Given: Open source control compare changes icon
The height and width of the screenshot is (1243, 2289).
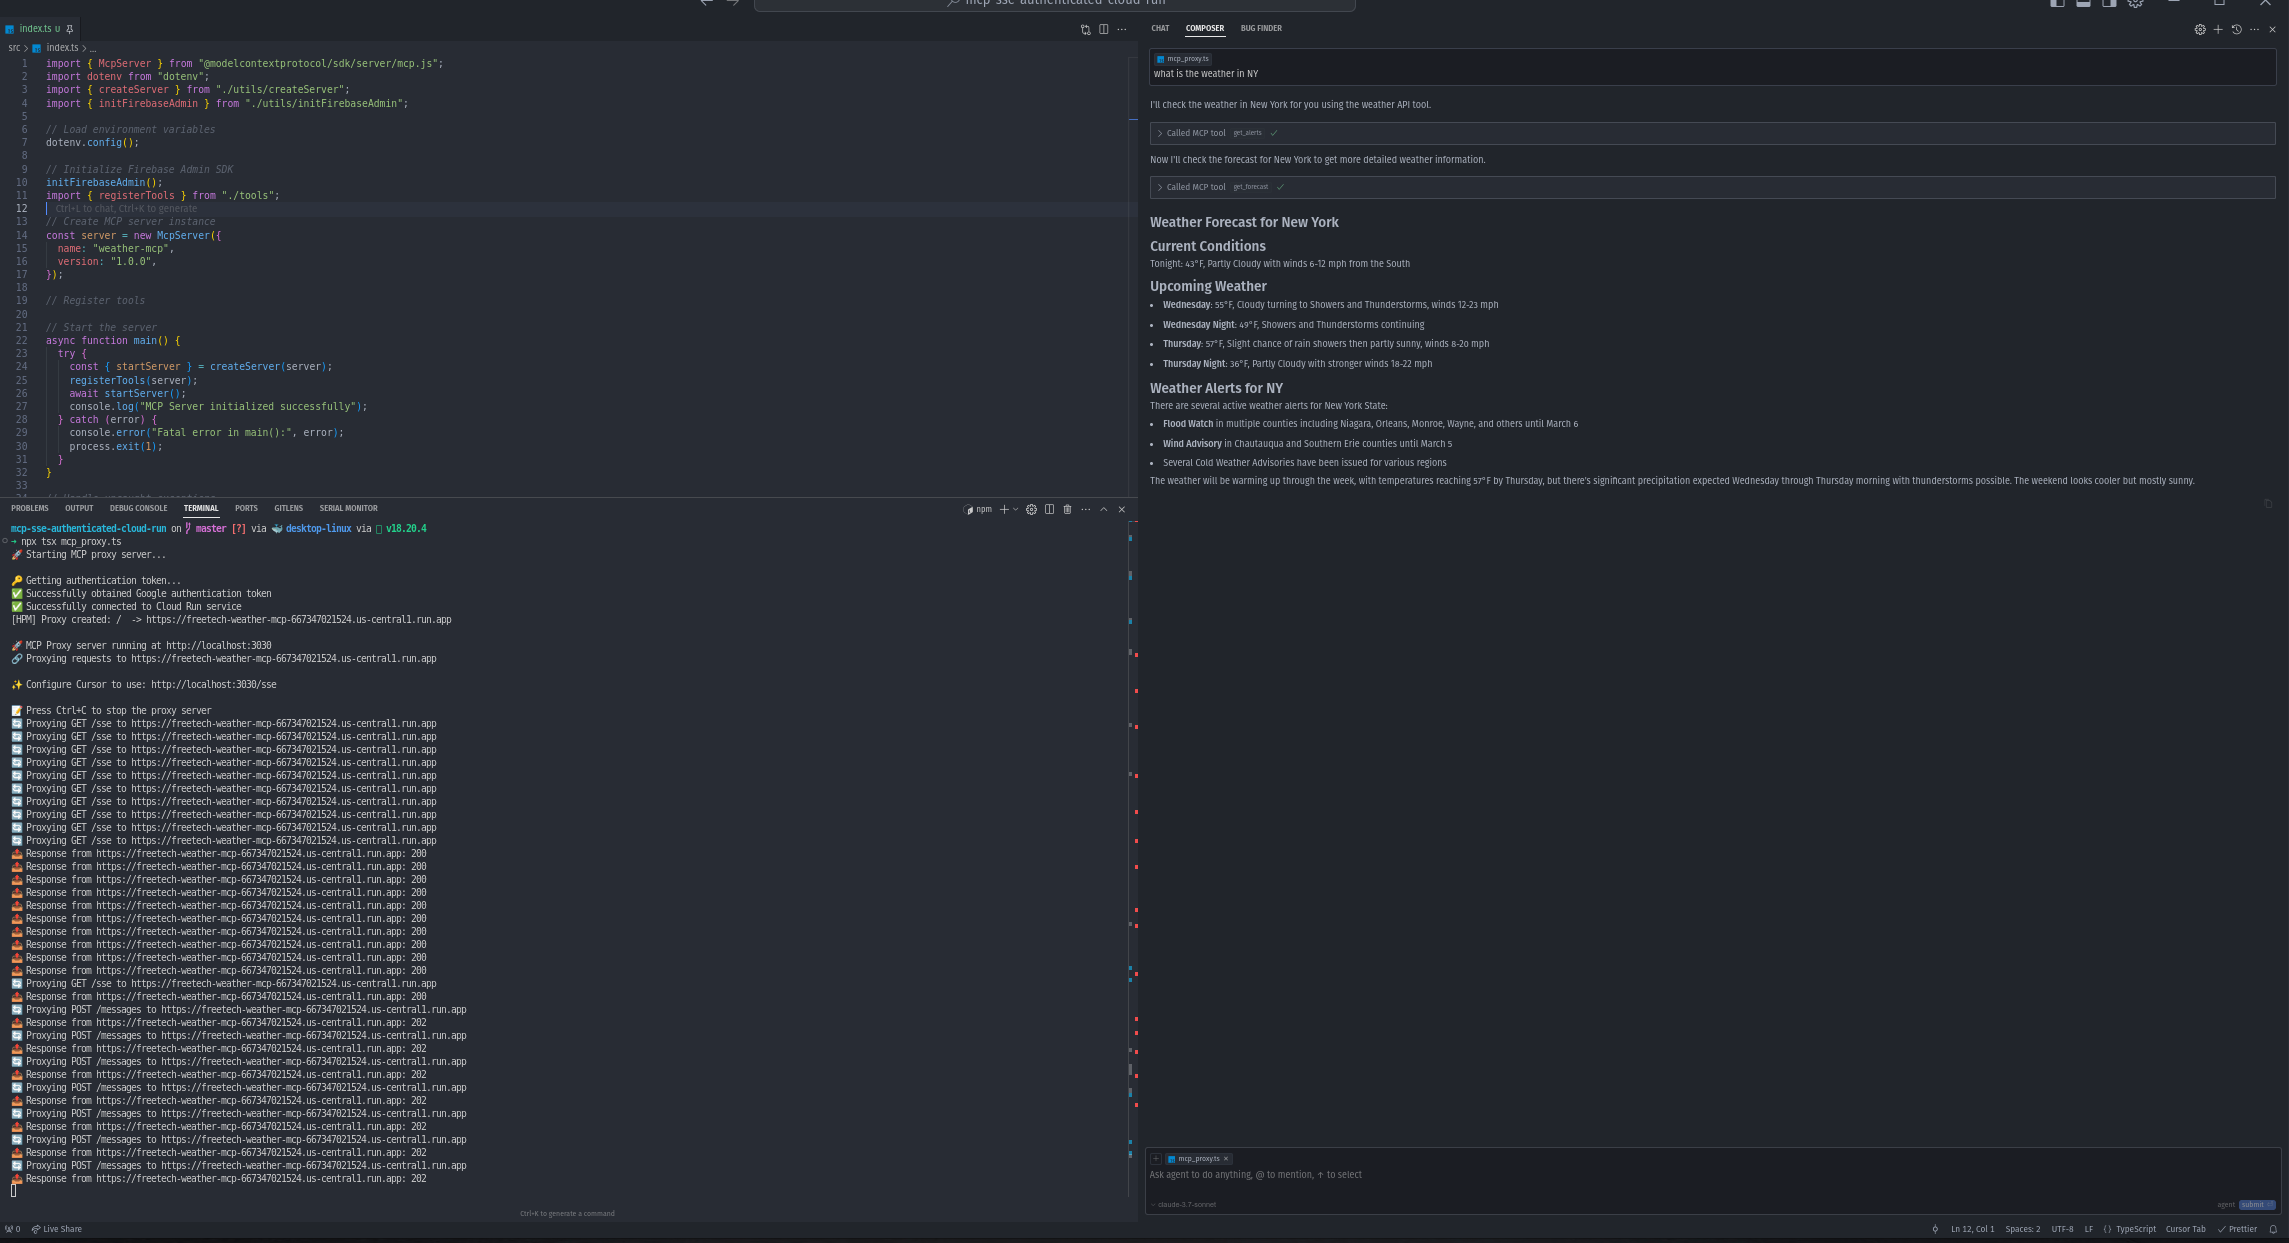Looking at the screenshot, I should pos(1085,29).
